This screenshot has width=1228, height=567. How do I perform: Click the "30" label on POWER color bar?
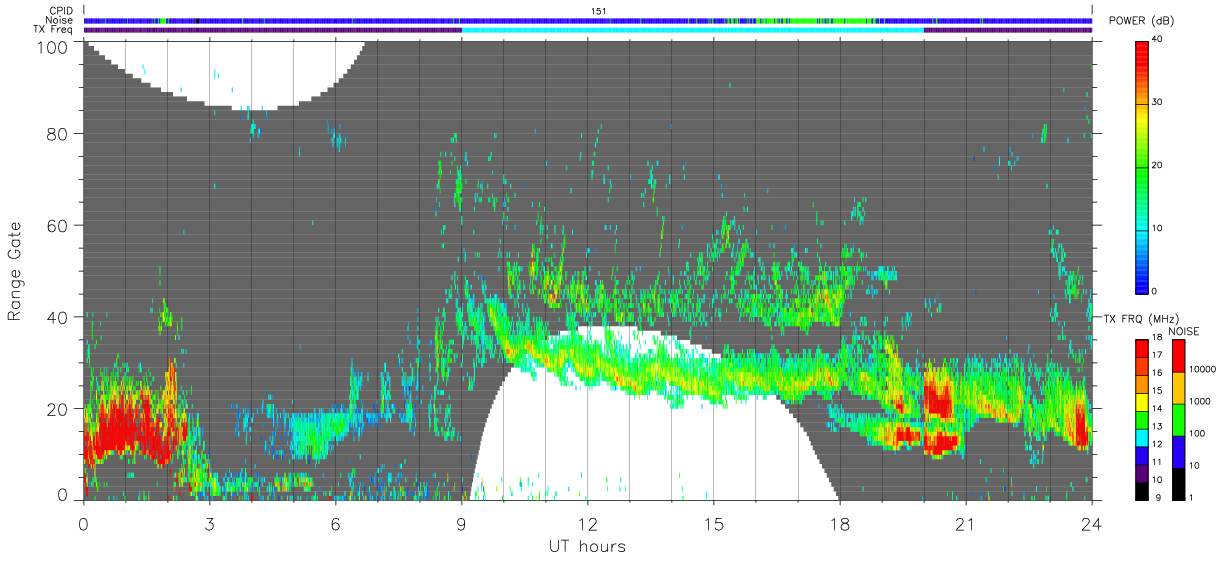tap(1158, 103)
